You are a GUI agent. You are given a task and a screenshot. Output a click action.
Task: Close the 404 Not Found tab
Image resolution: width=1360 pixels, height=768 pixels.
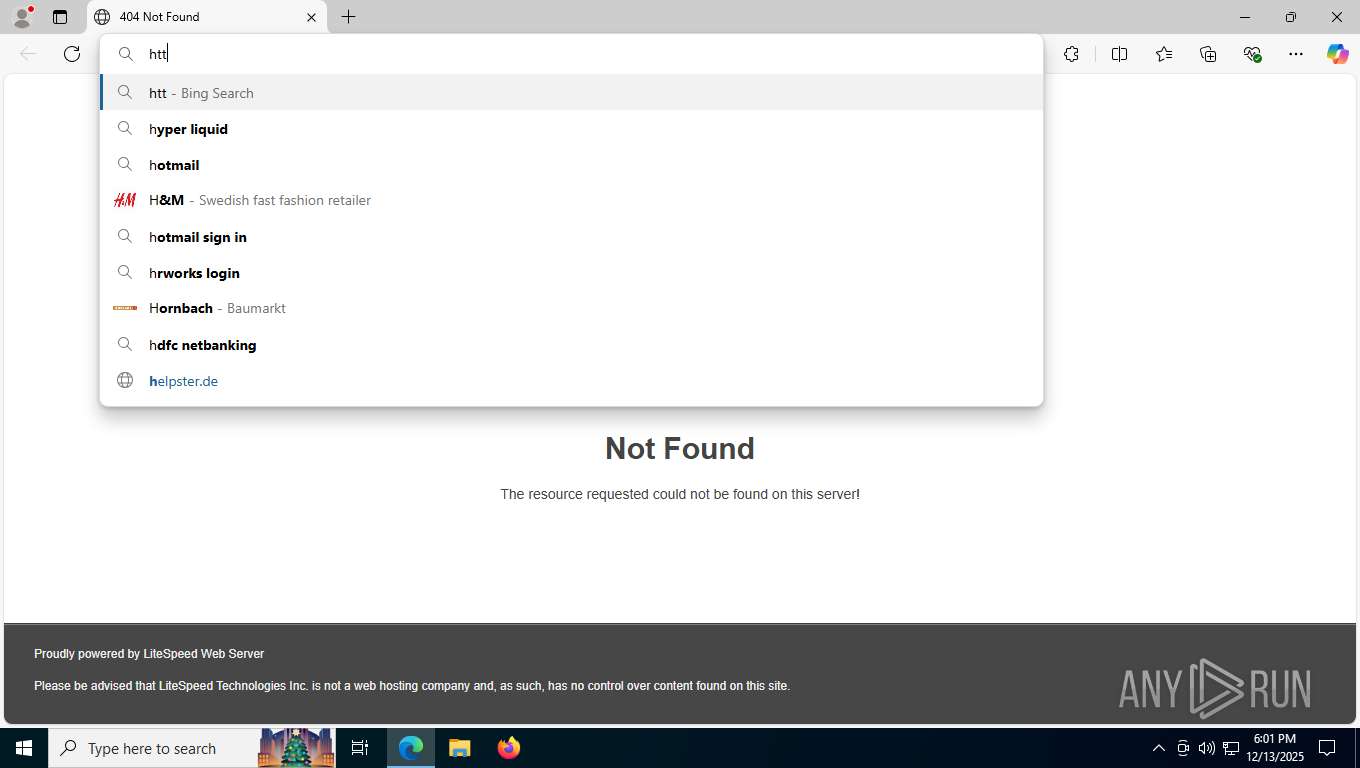pos(311,17)
